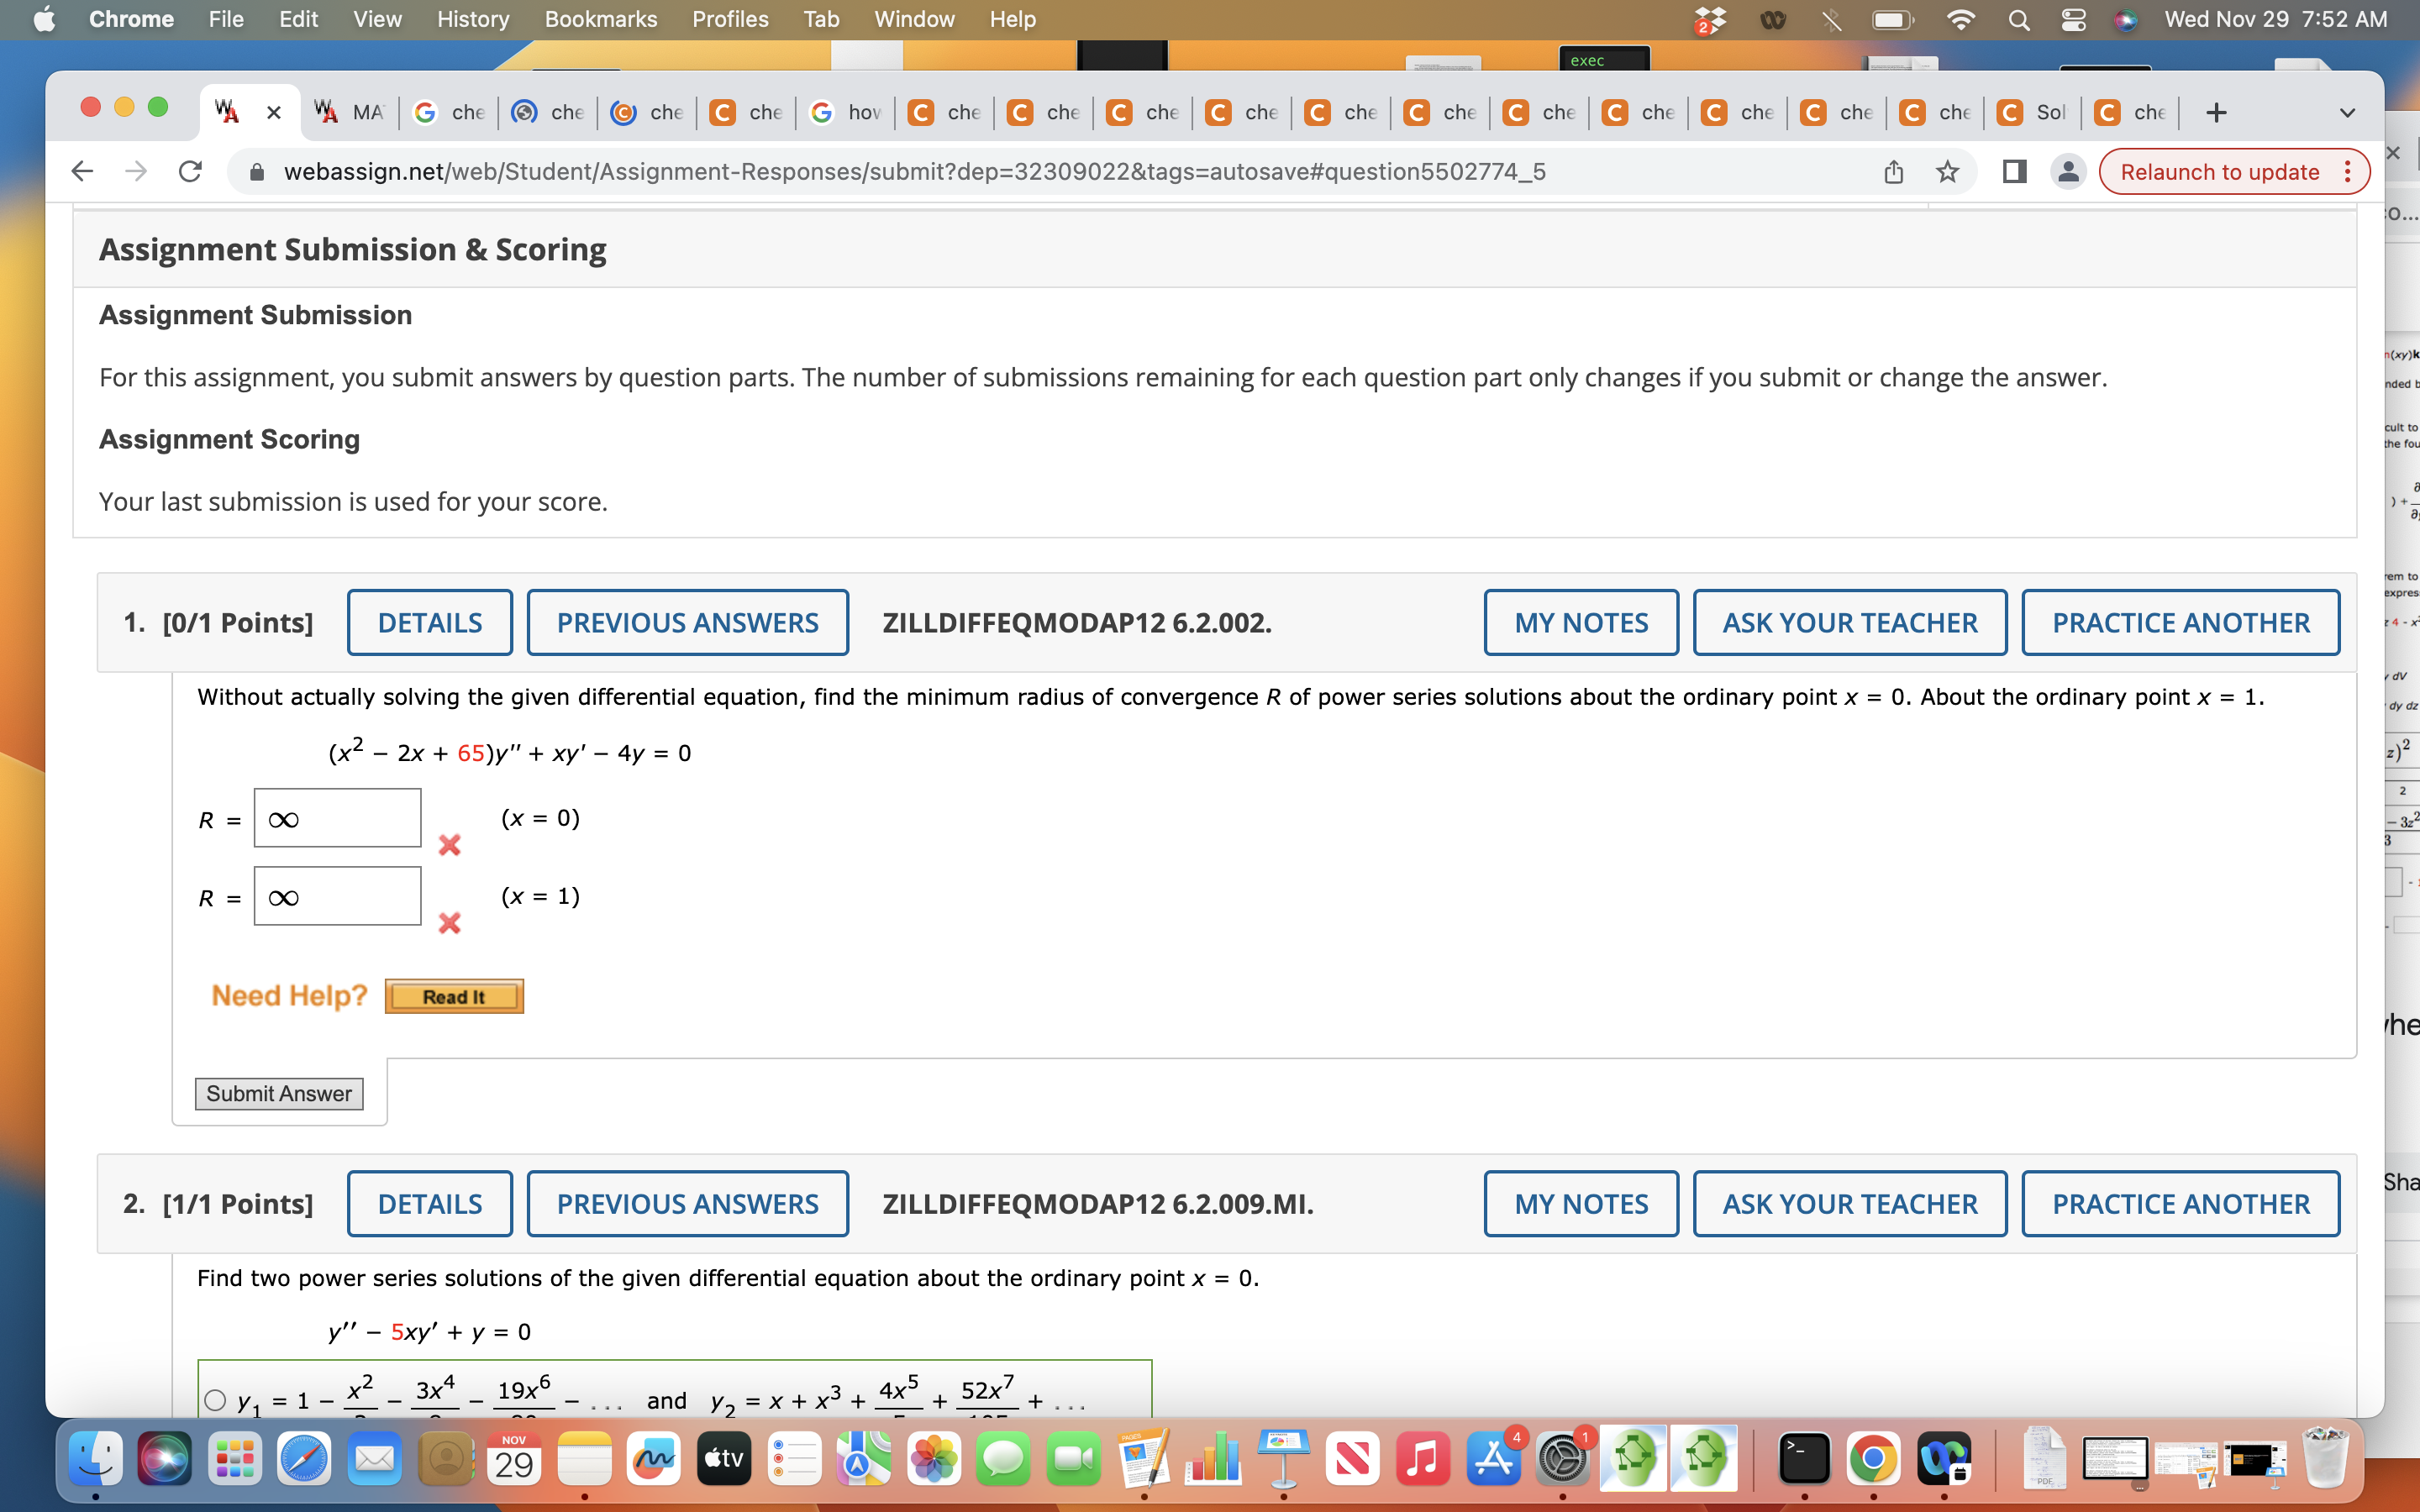The width and height of the screenshot is (2420, 1512).
Task: Open Spotlight search from the menu bar
Action: [2019, 19]
